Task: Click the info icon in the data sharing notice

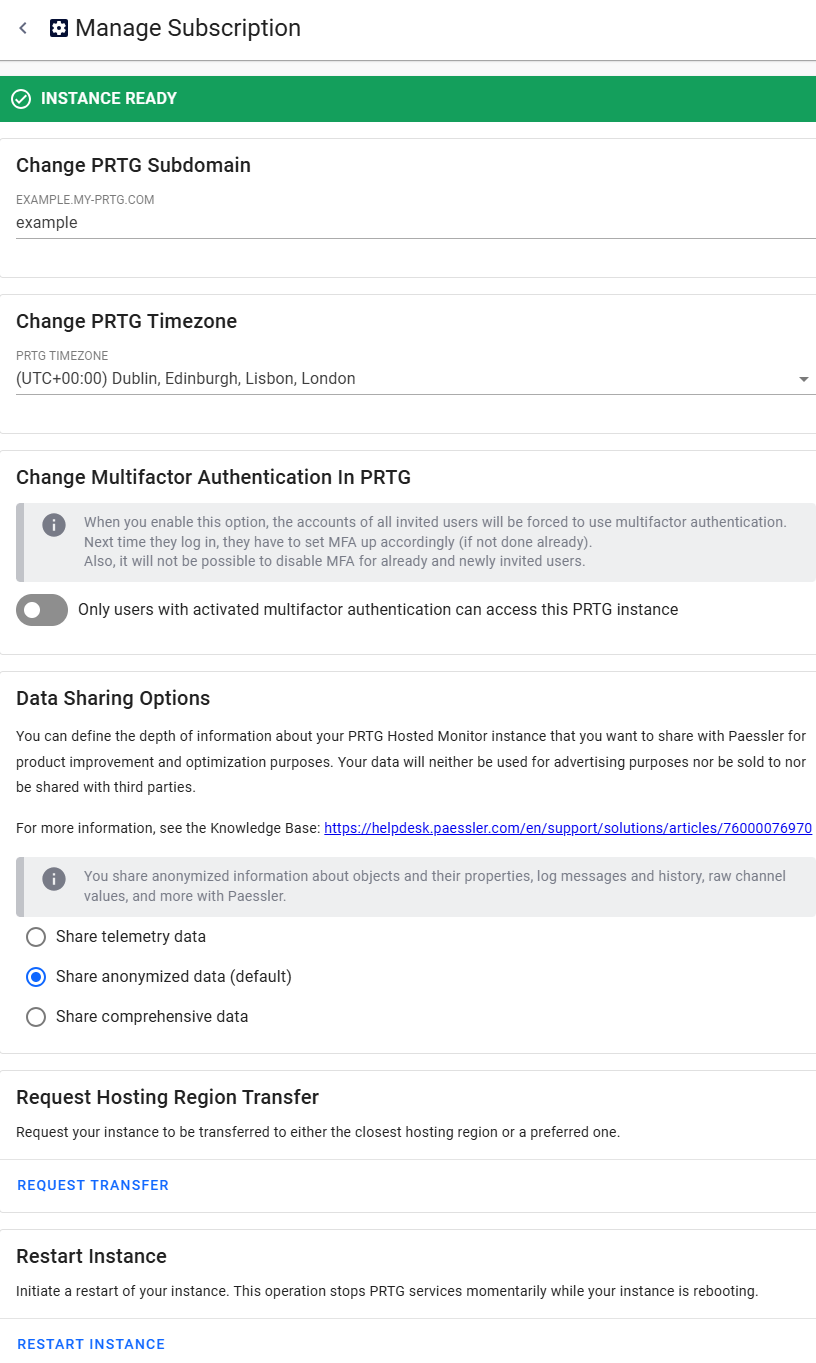Action: point(54,879)
